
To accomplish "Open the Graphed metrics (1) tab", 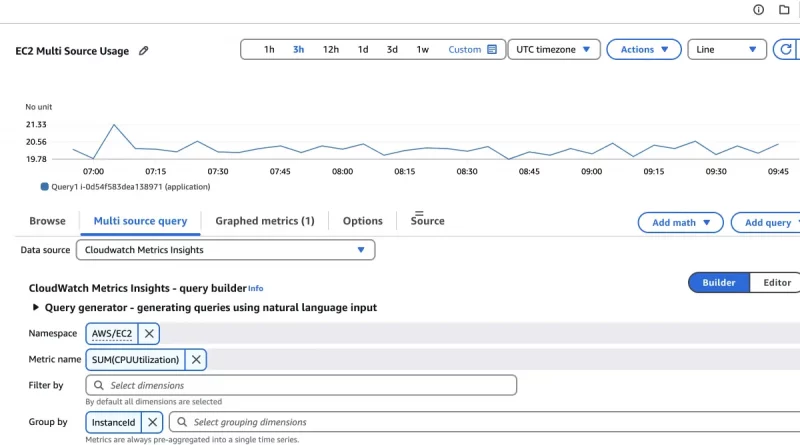I will (265, 221).
